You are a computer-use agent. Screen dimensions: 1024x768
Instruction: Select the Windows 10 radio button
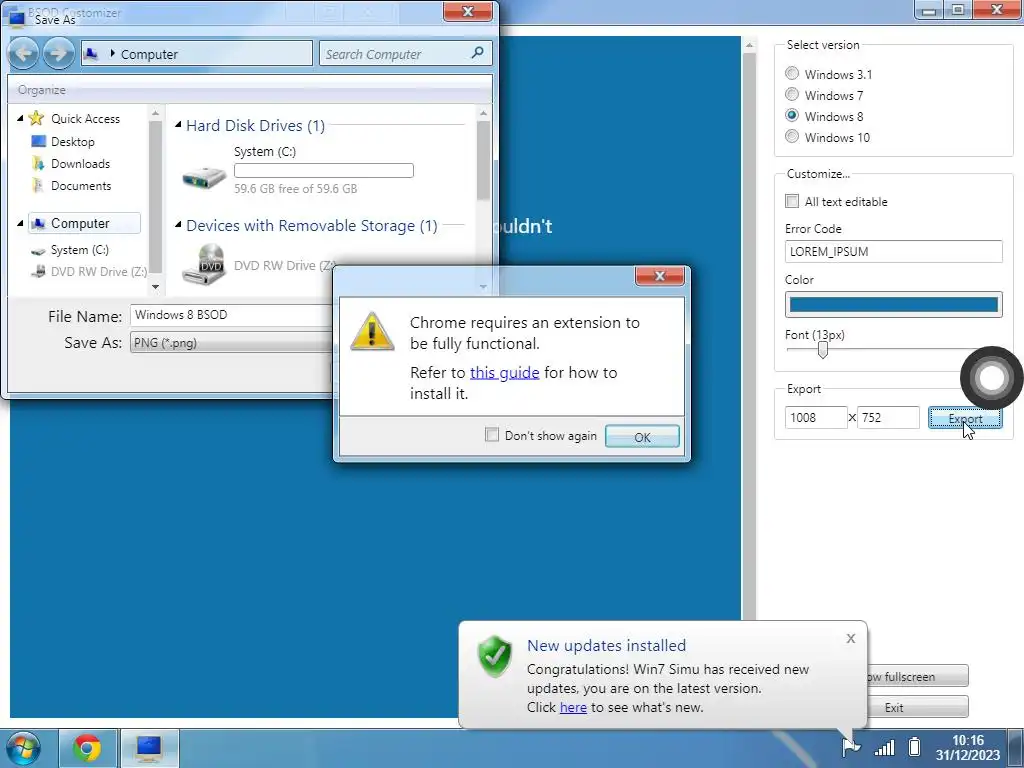pyautogui.click(x=792, y=136)
